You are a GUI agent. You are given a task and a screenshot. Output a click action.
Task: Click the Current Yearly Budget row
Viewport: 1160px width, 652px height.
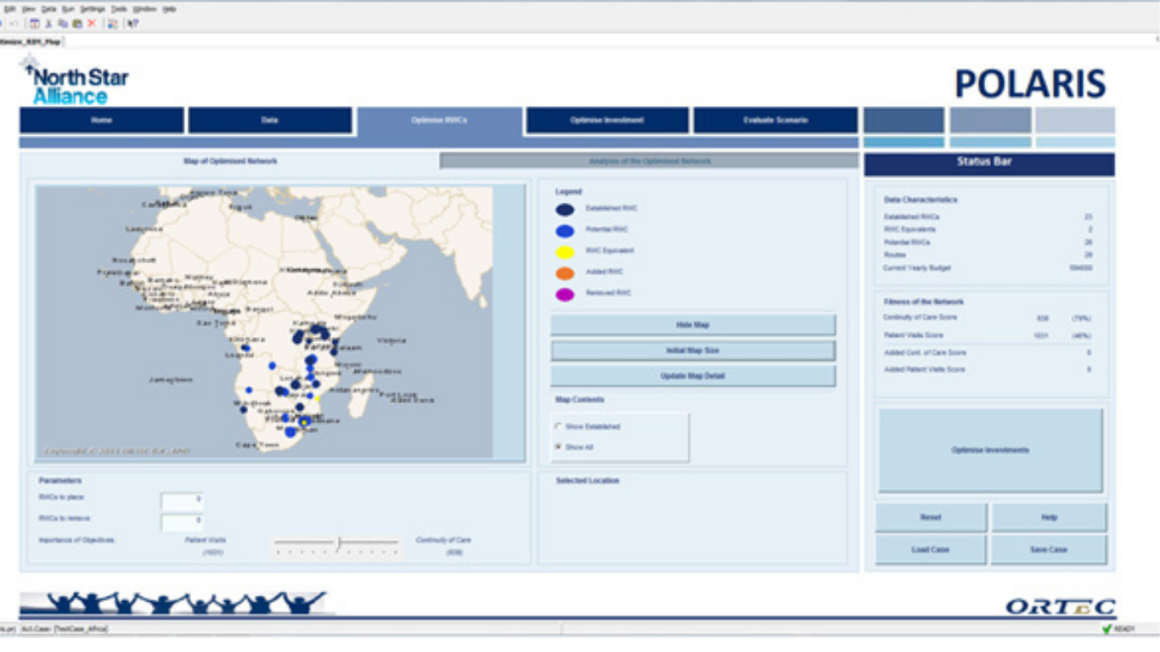pos(988,268)
